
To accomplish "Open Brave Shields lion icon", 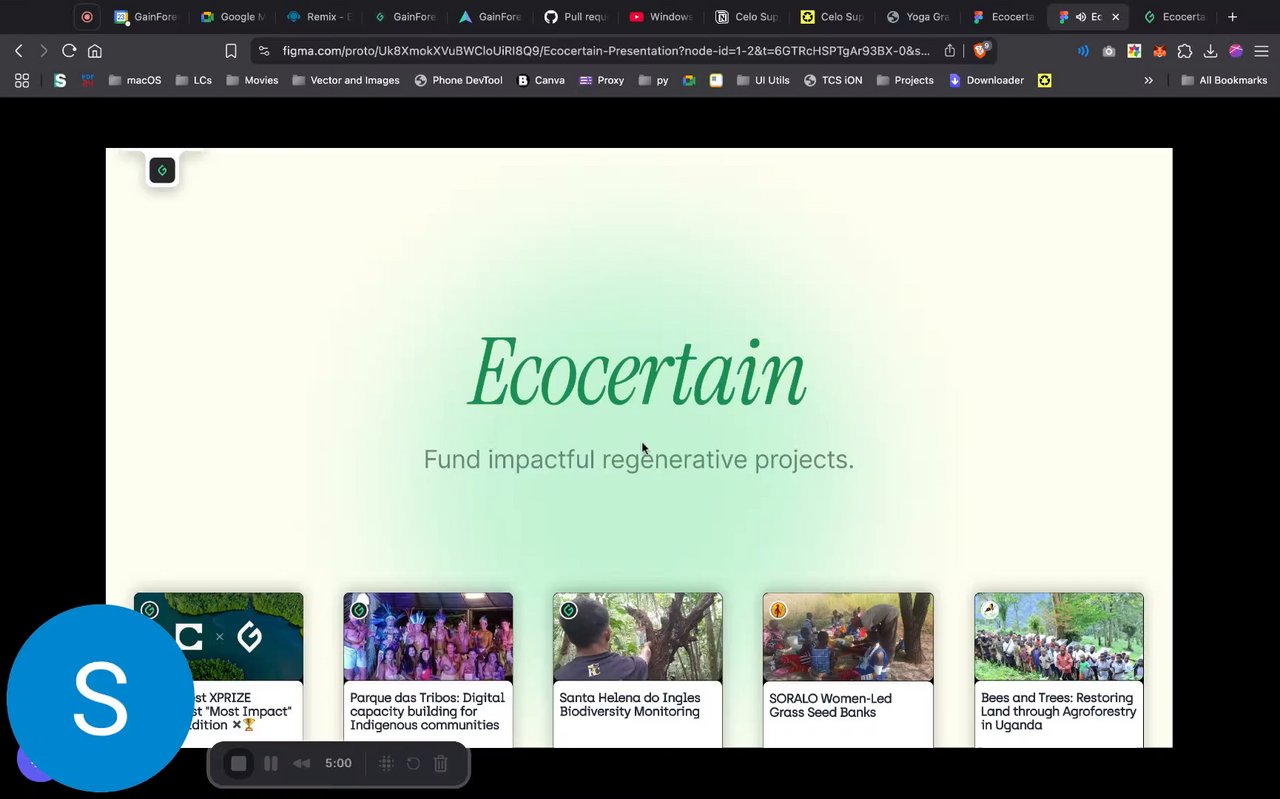I will (981, 50).
